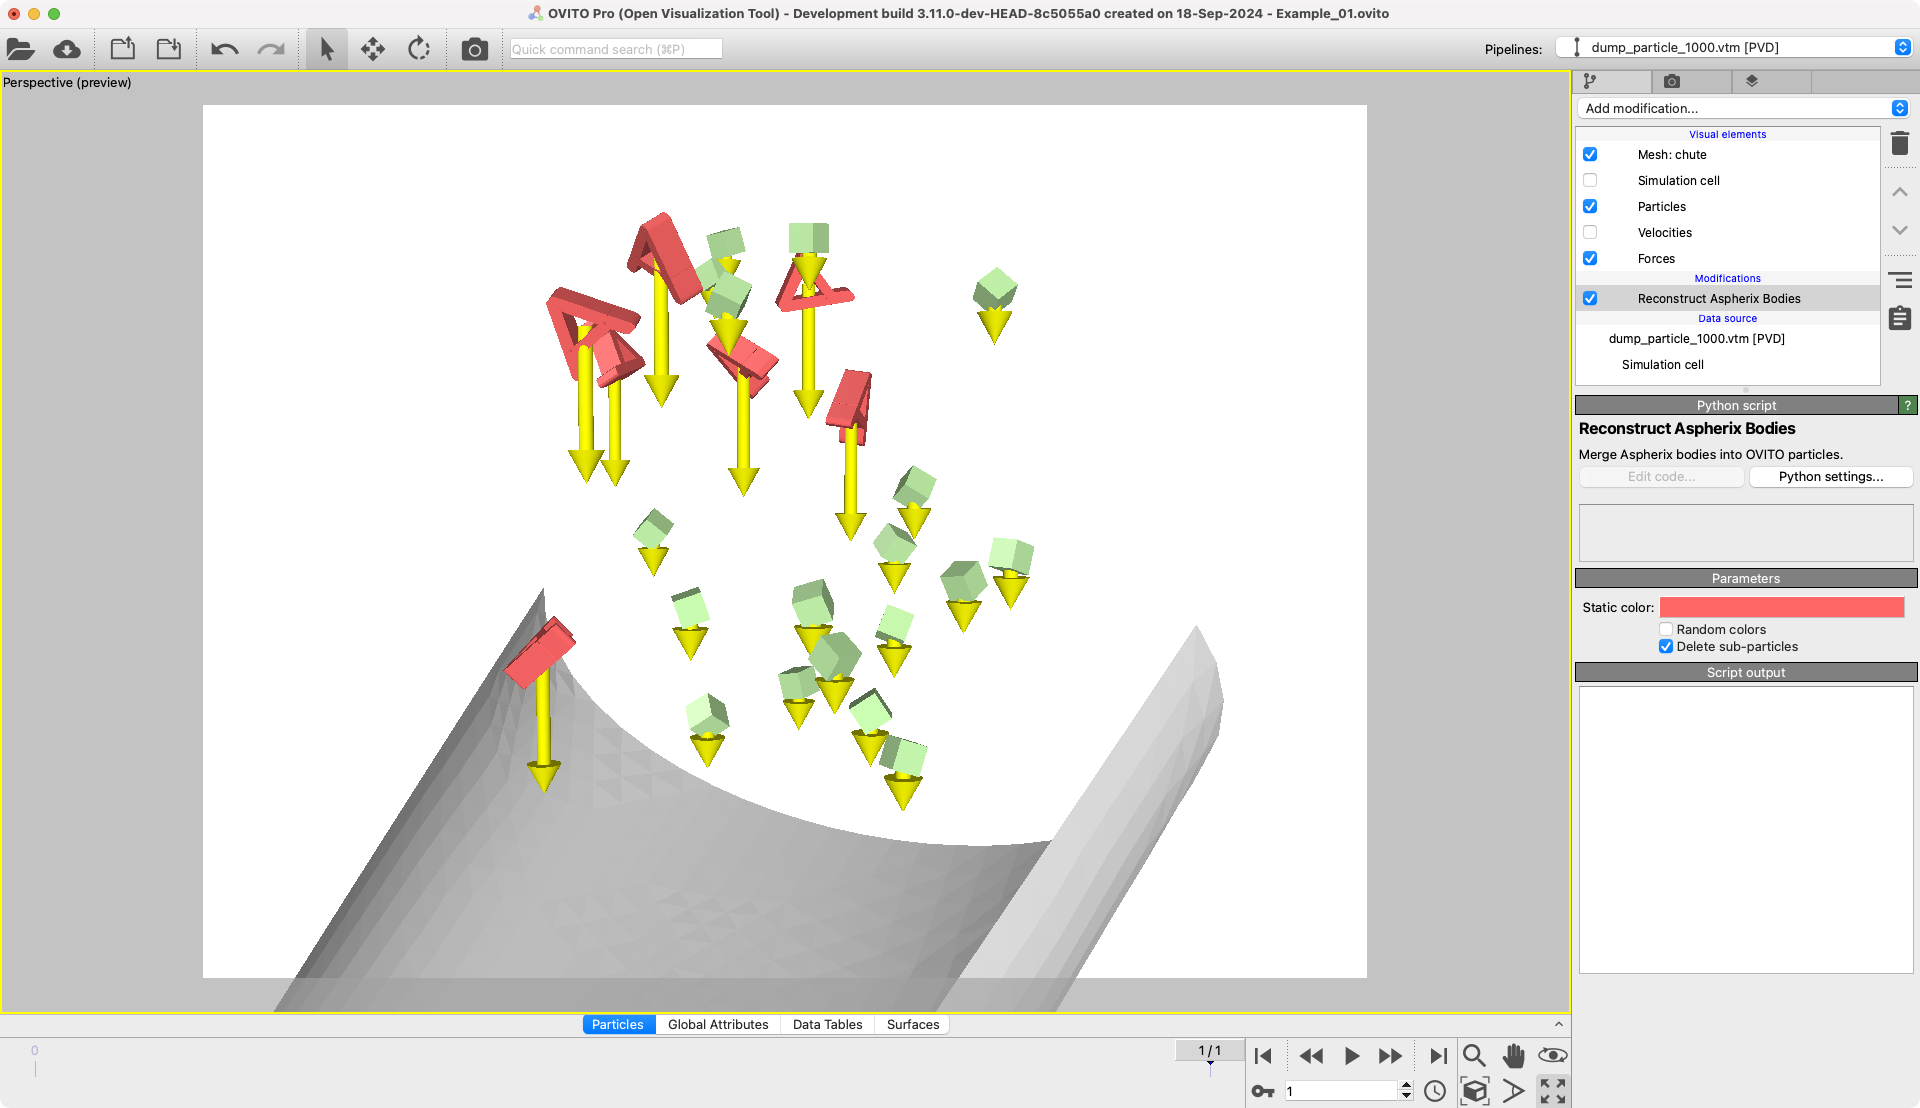The image size is (1920, 1108).
Task: Open the Pipelines selector dropdown
Action: 1735,47
